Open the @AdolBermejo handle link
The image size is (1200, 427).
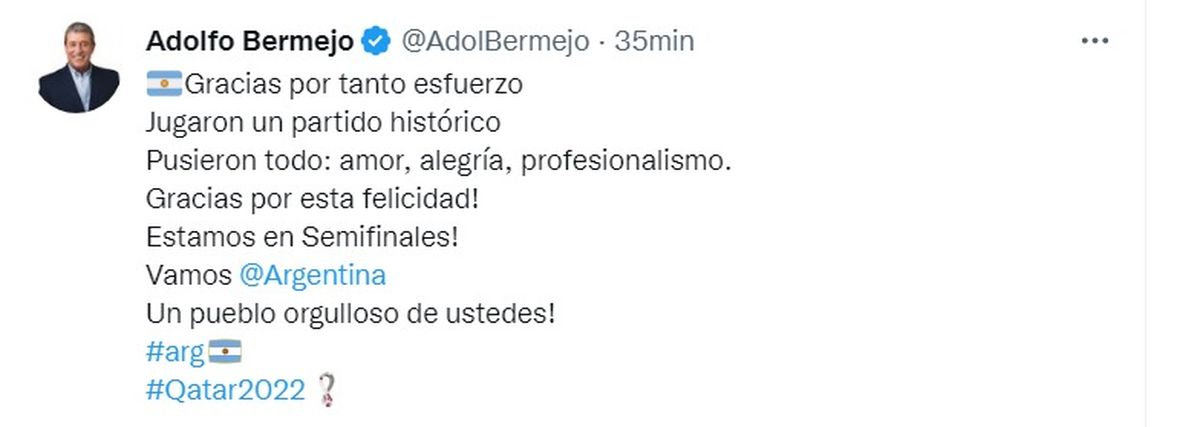(494, 41)
